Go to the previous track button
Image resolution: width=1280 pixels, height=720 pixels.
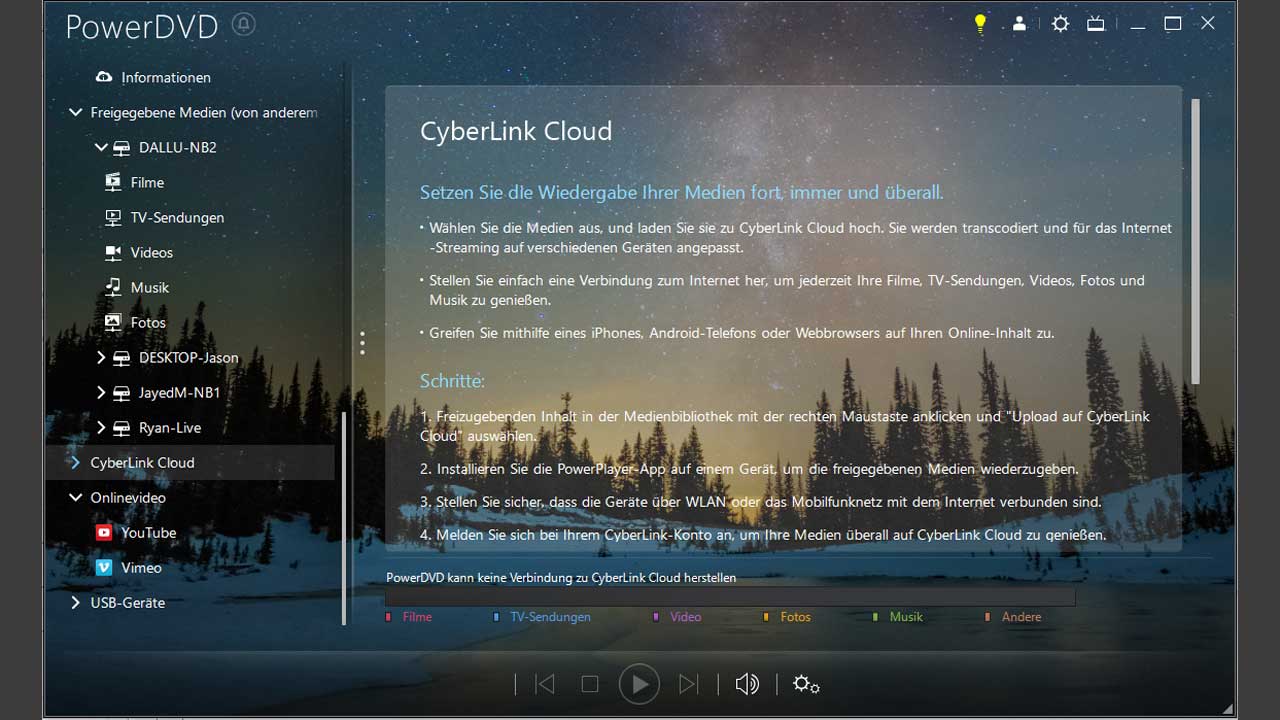coord(545,684)
